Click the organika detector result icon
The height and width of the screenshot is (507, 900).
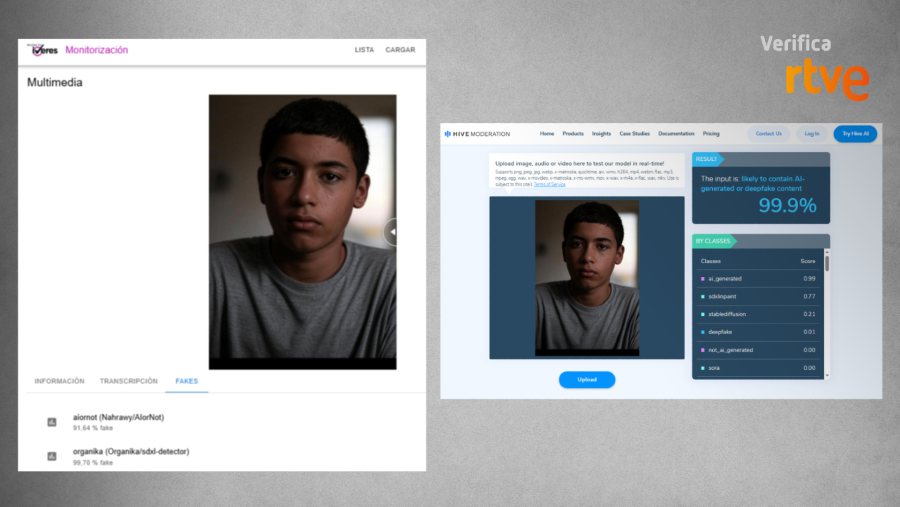(52, 456)
